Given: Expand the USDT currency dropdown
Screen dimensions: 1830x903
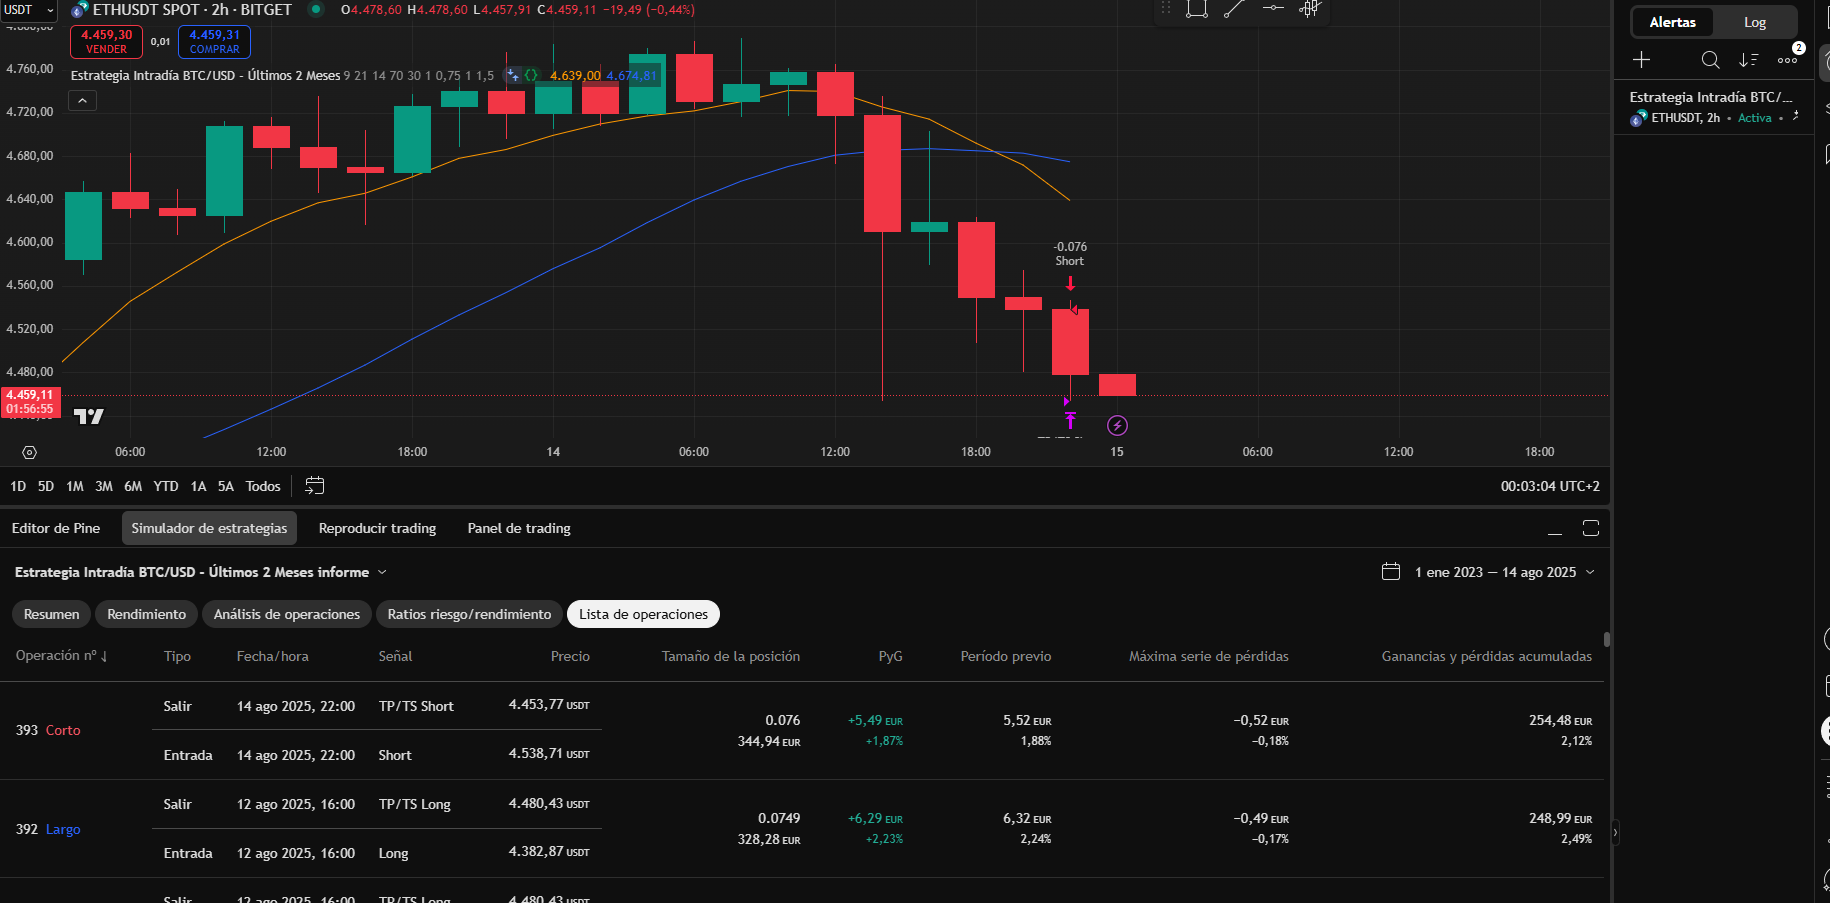Looking at the screenshot, I should 28,10.
